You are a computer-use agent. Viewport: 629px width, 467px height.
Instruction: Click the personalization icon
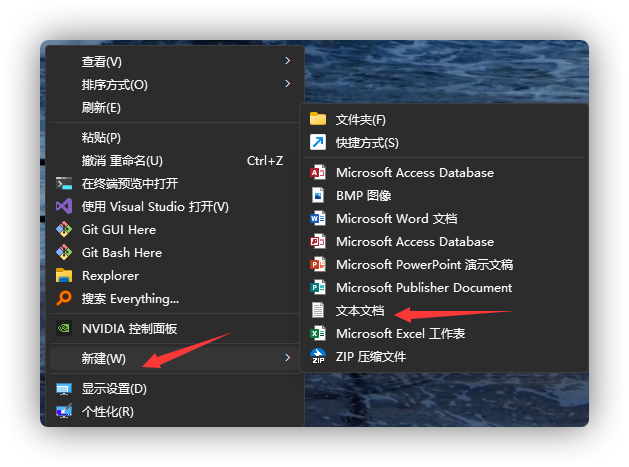click(64, 411)
